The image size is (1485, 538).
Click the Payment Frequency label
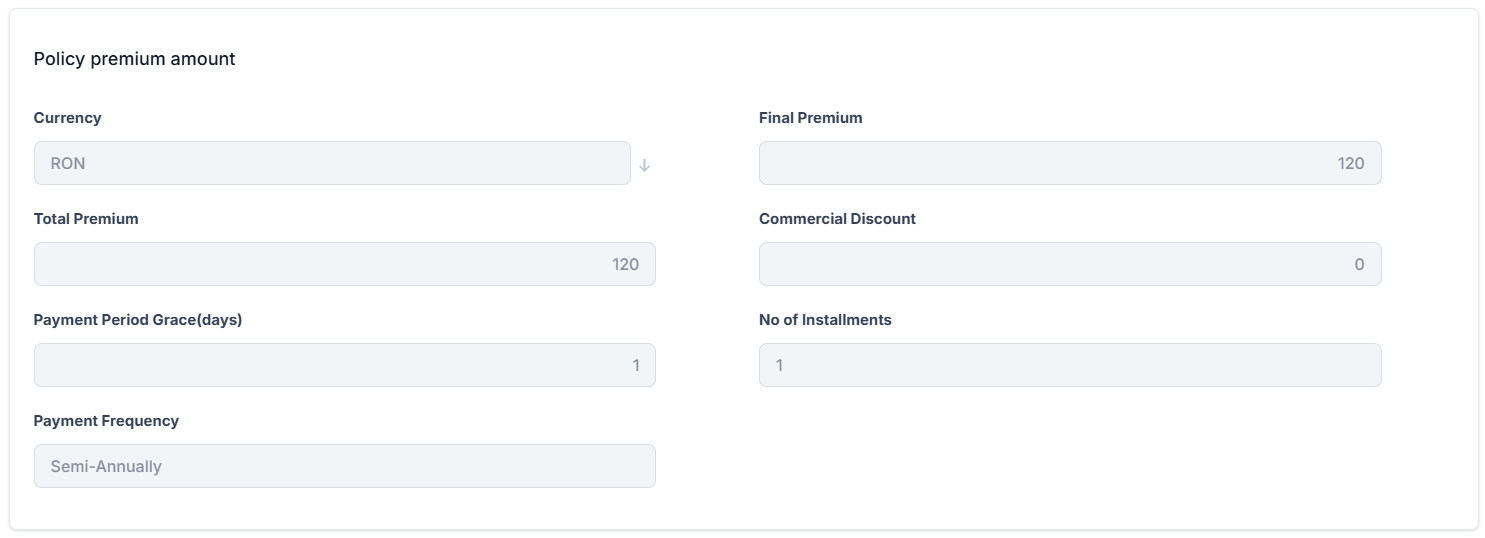point(106,421)
